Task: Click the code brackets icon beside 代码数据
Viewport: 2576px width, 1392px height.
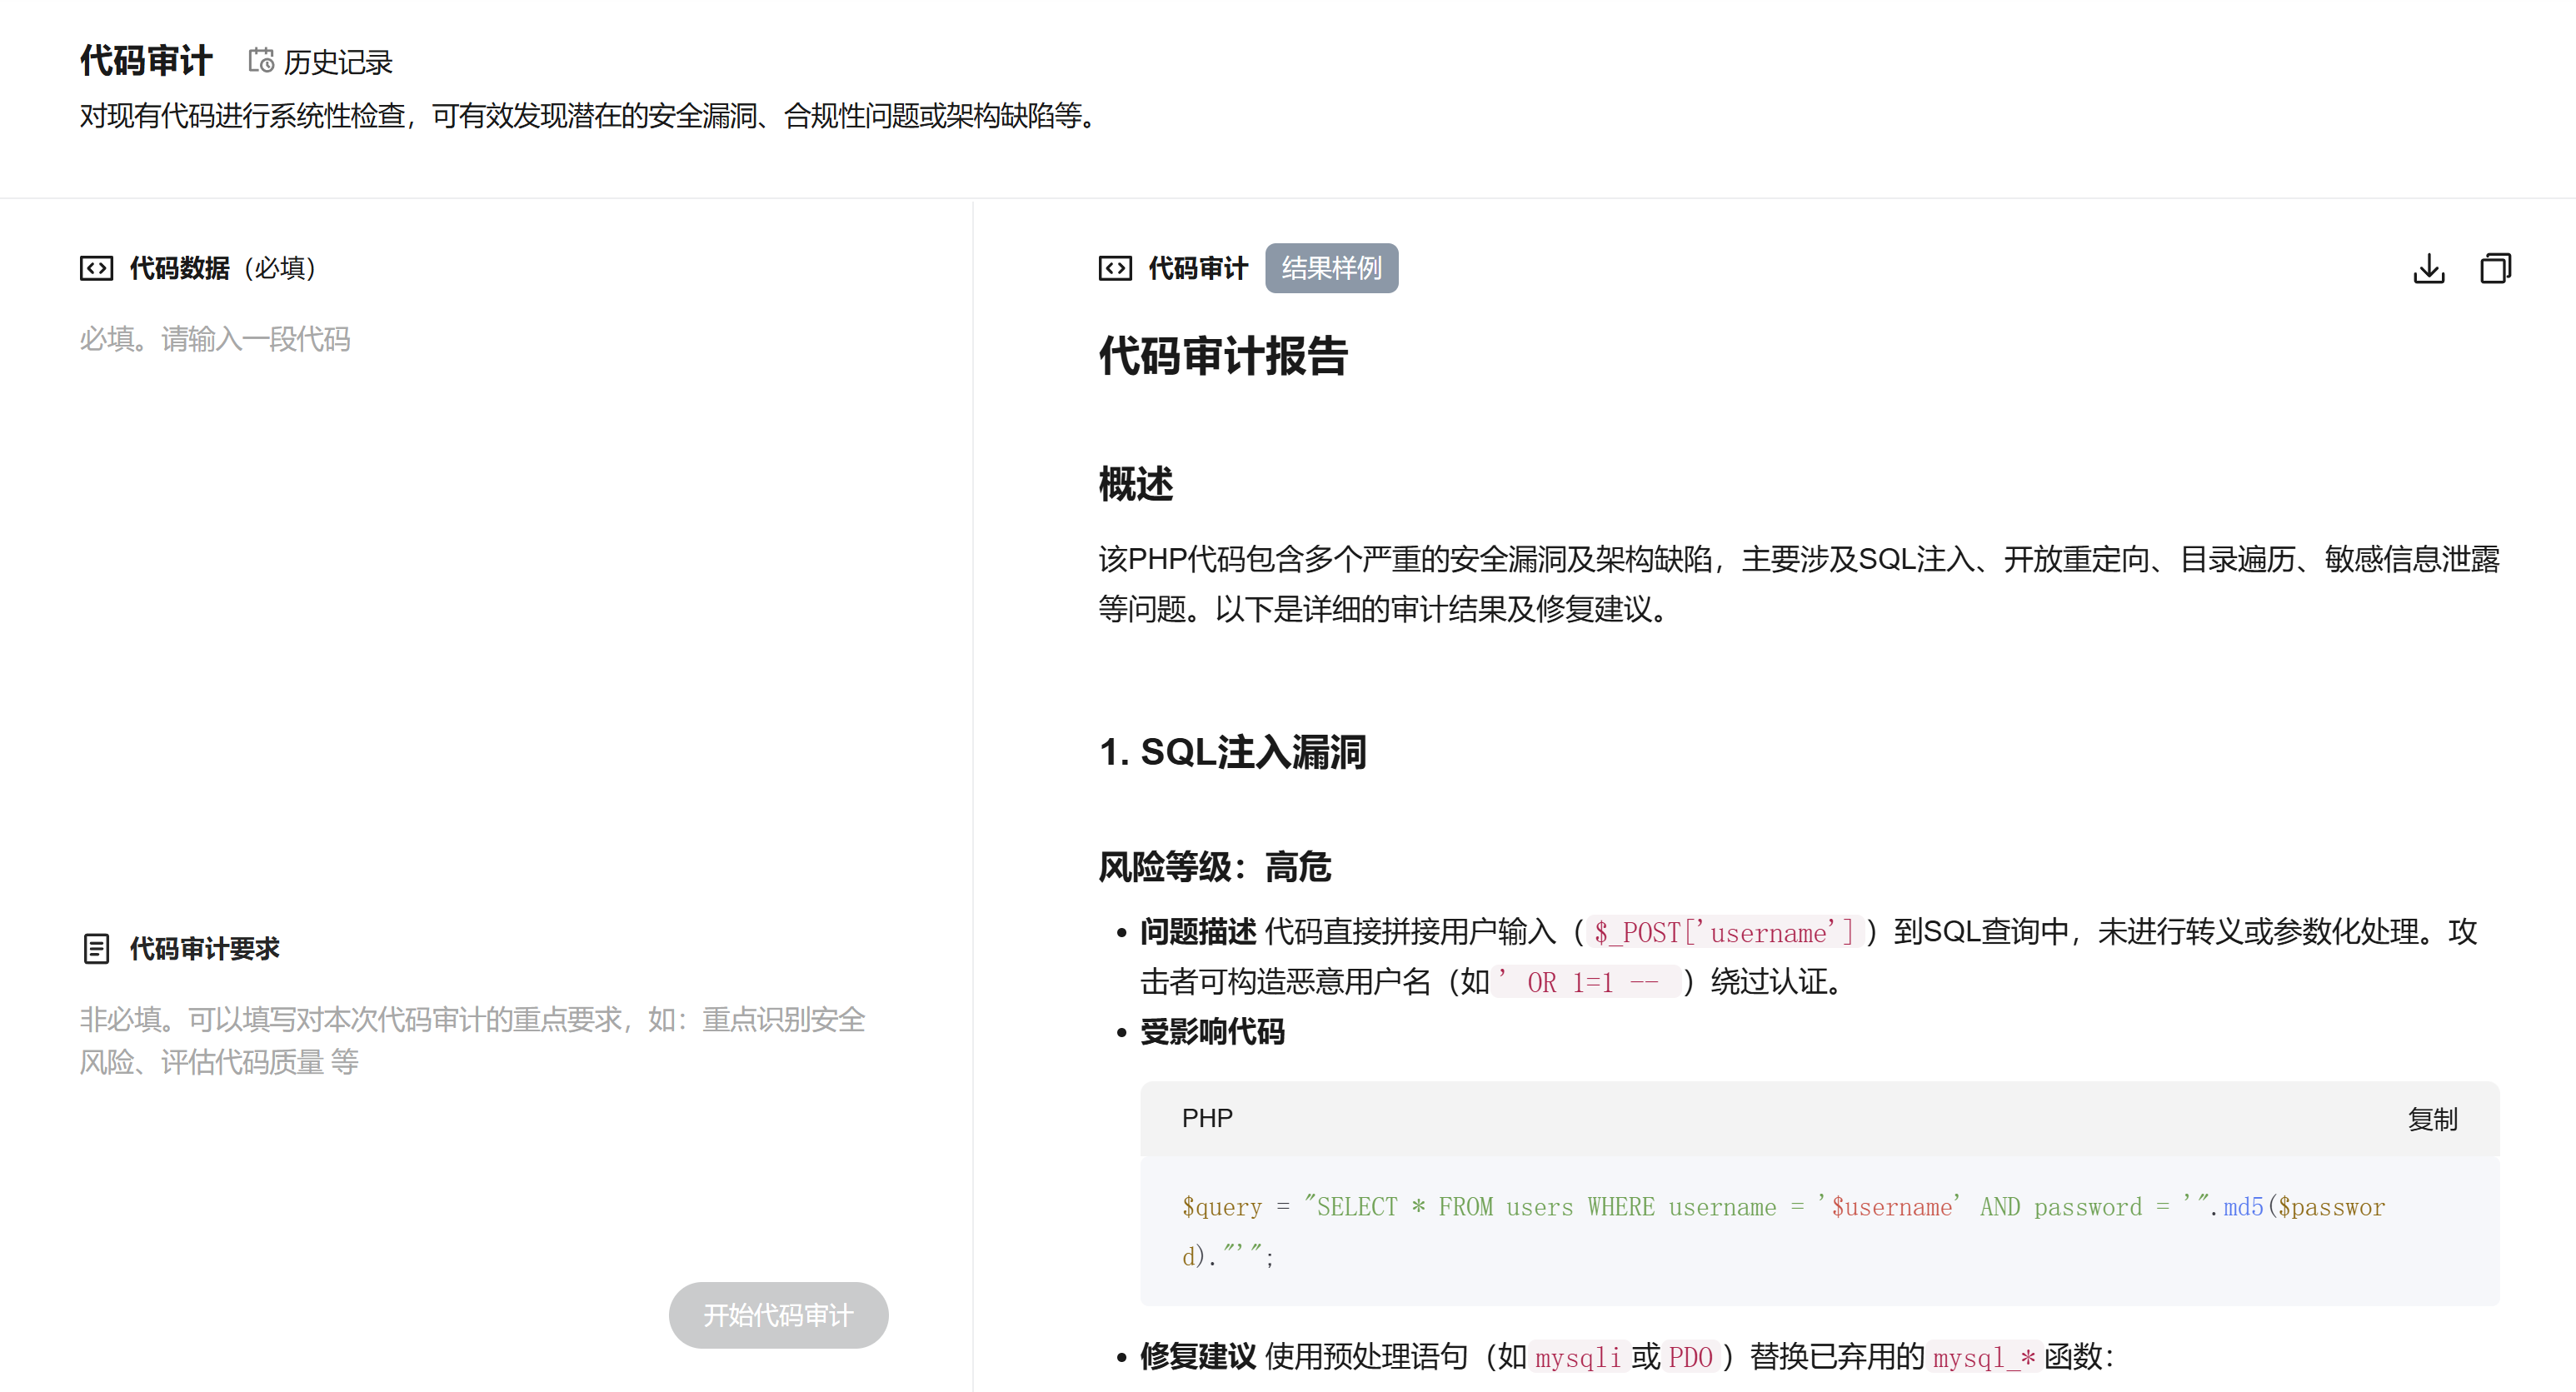Action: [96, 268]
